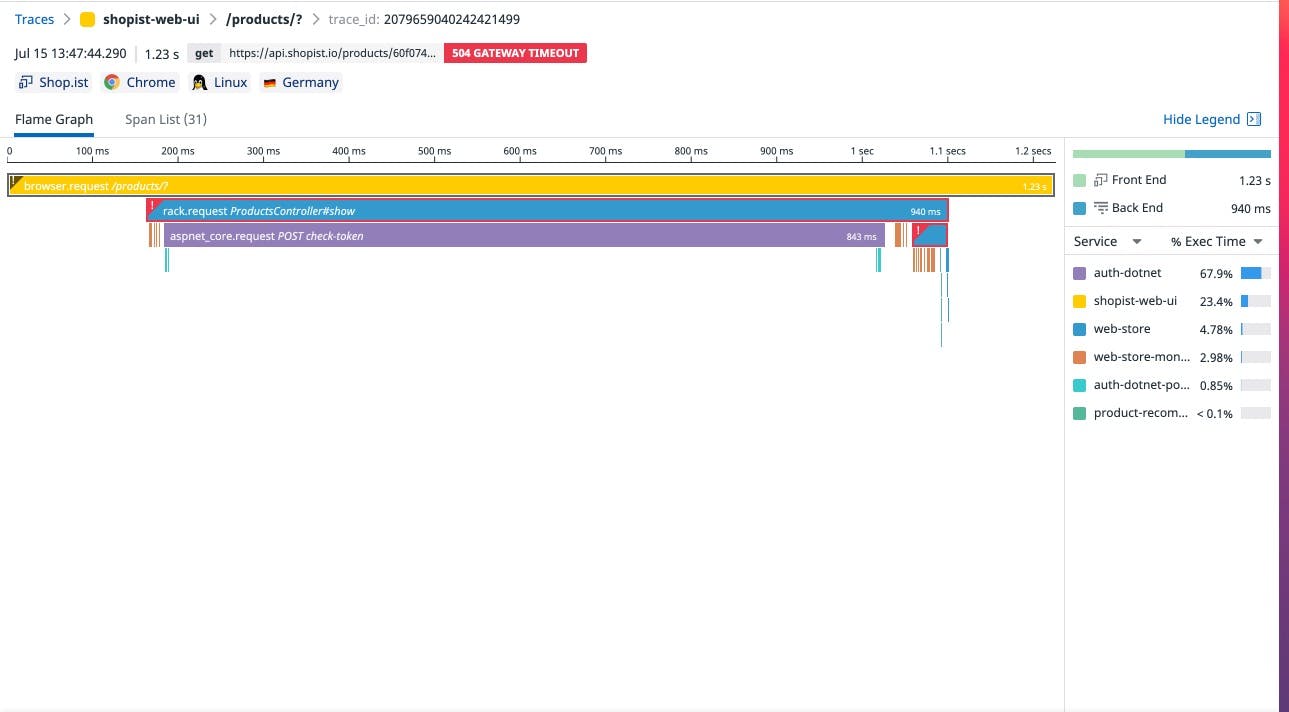Click the Front End icon in legend

[x=1101, y=180]
